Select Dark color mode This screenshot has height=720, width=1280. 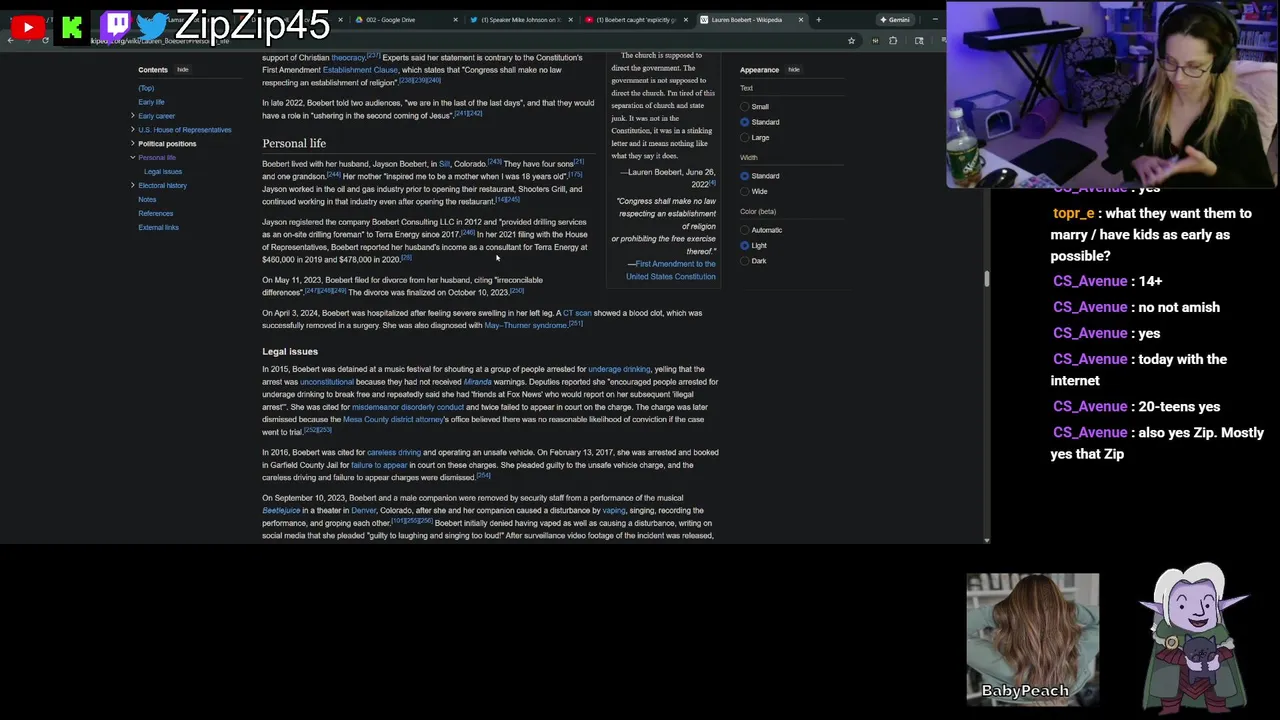click(x=744, y=261)
